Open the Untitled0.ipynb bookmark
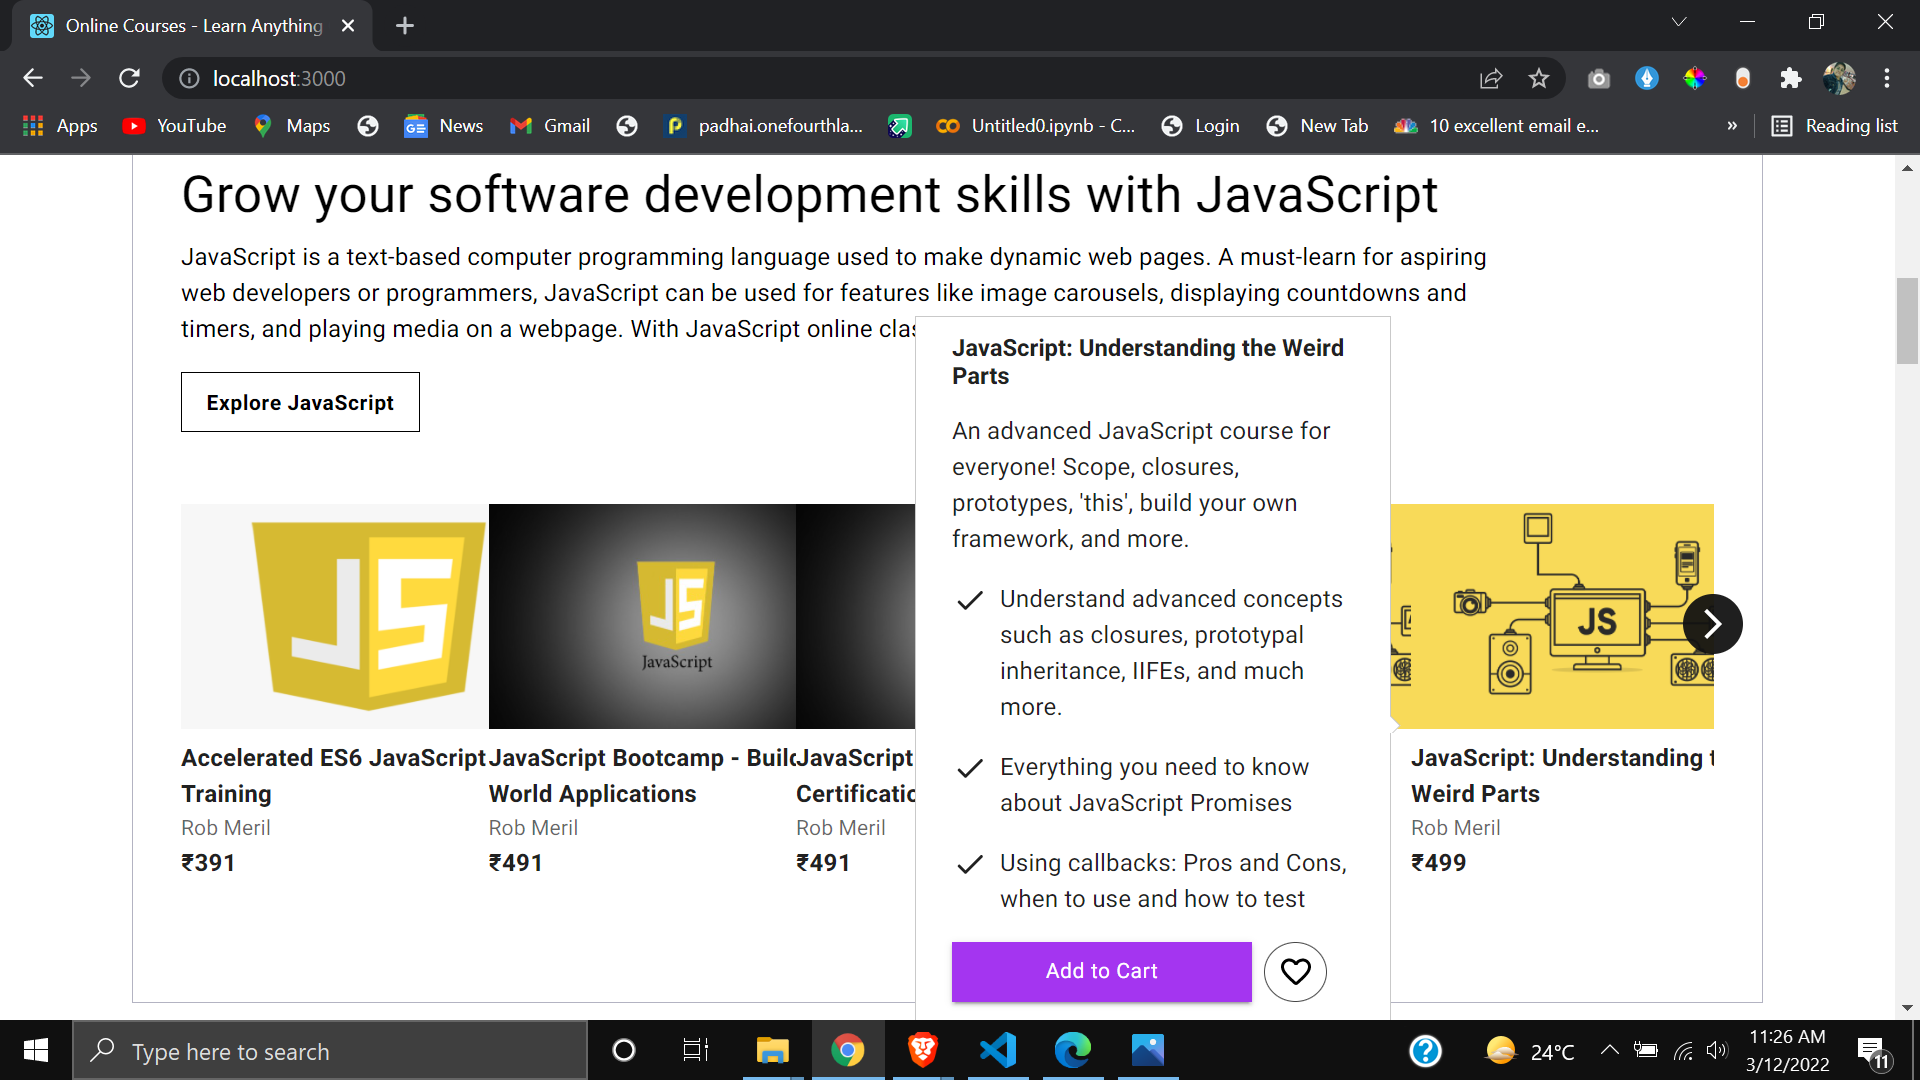The height and width of the screenshot is (1080, 1920). click(1036, 126)
